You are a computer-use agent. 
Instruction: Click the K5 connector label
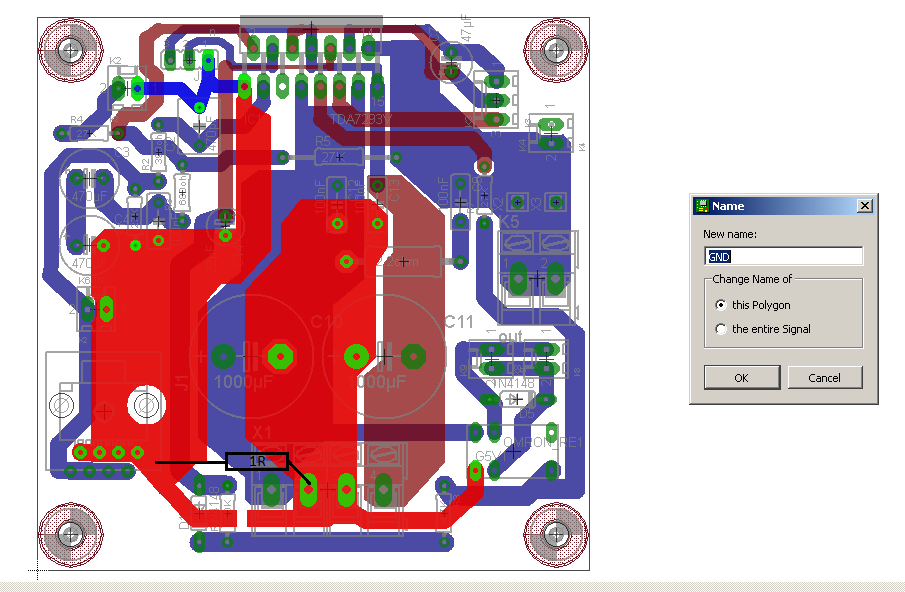click(x=508, y=222)
